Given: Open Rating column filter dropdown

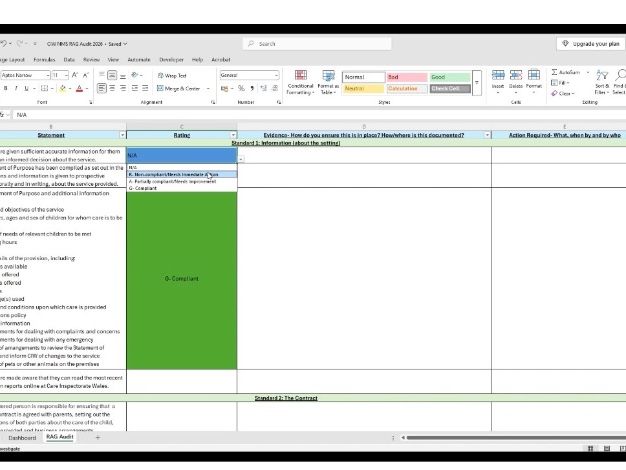Looking at the screenshot, I should tap(233, 135).
